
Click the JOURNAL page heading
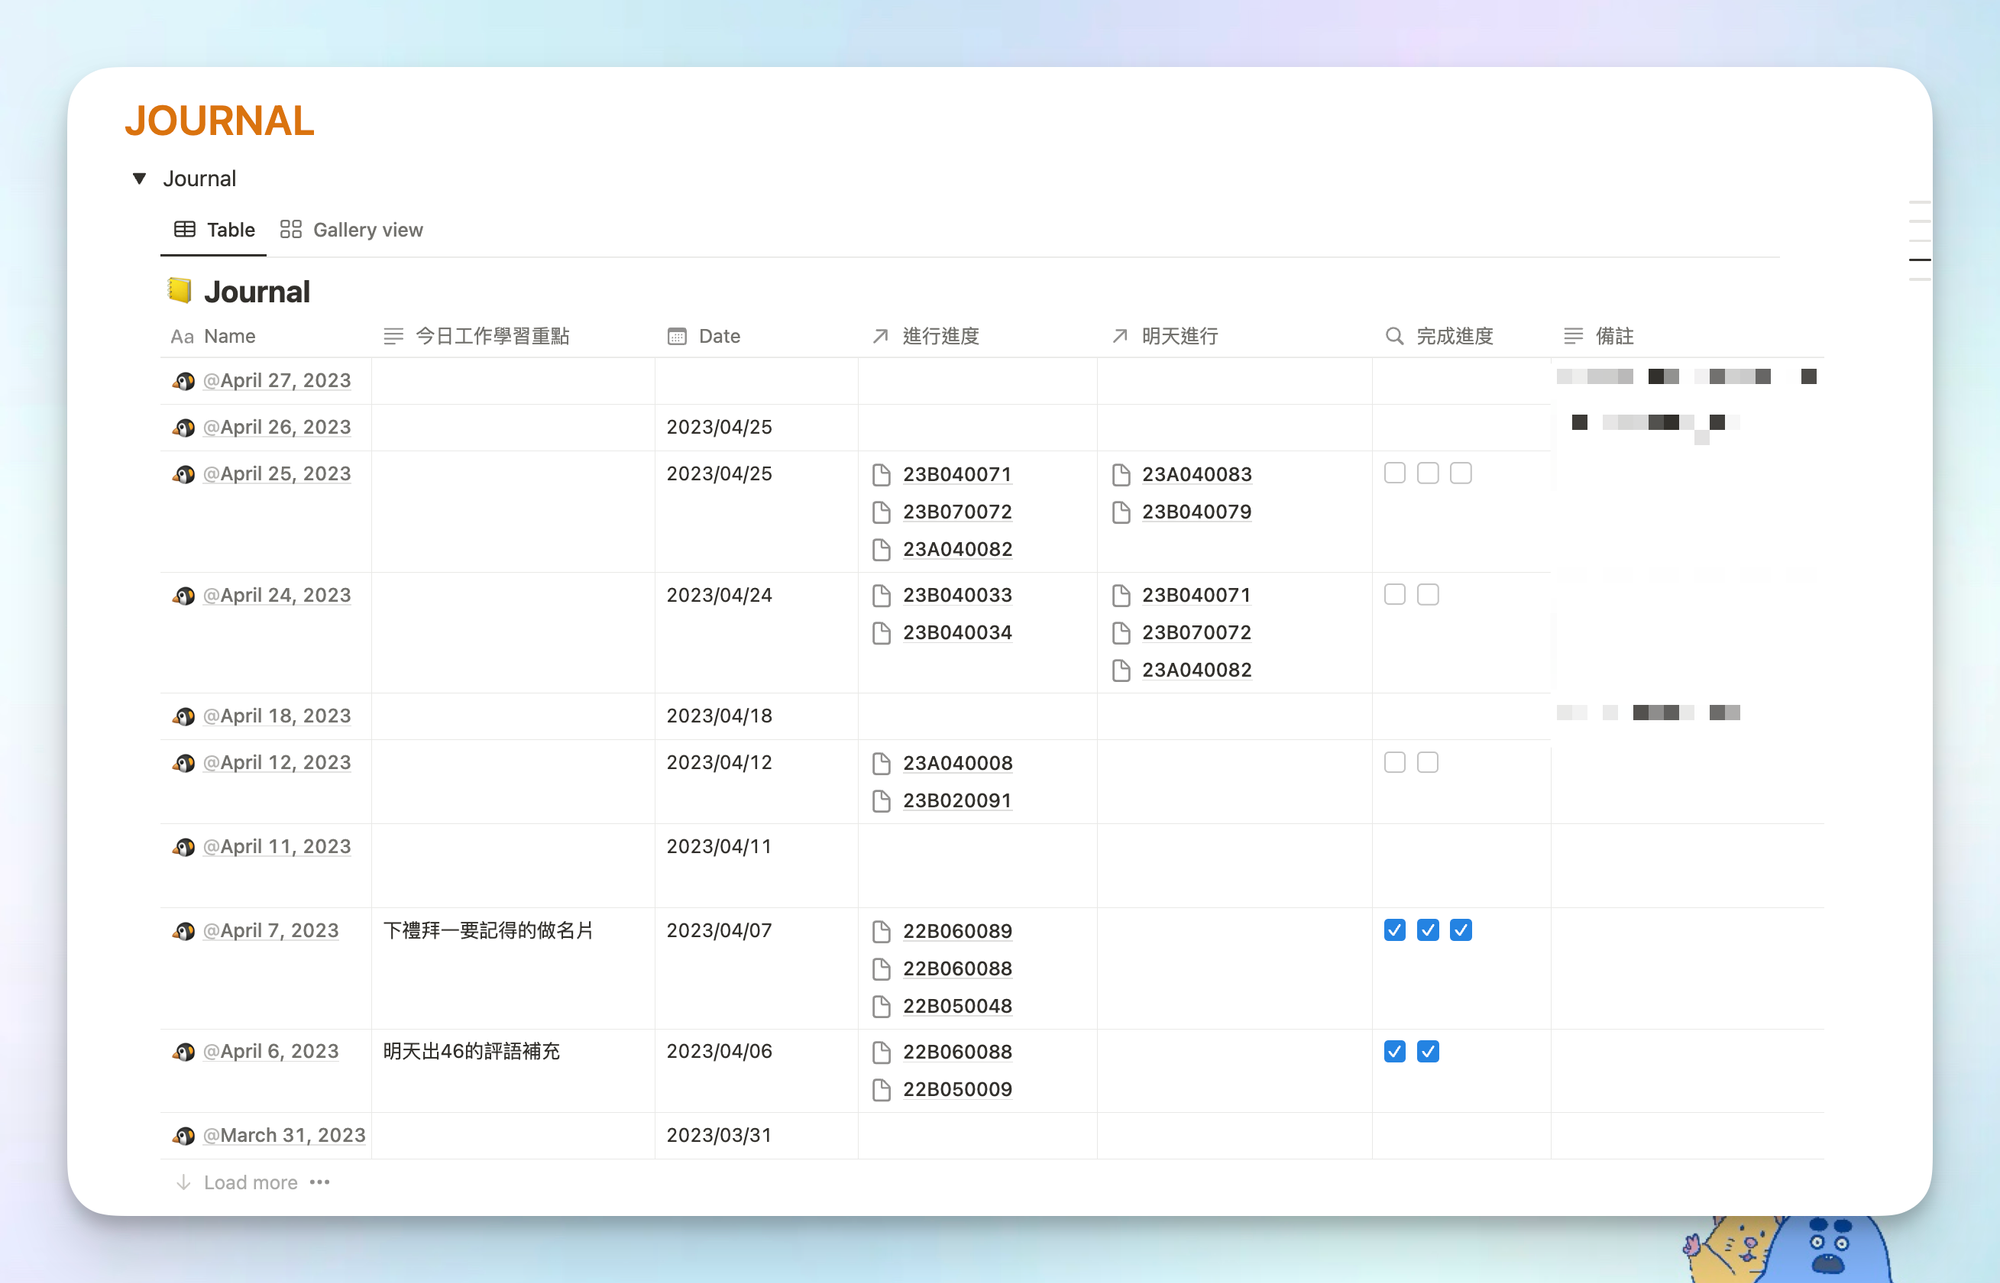(x=219, y=121)
